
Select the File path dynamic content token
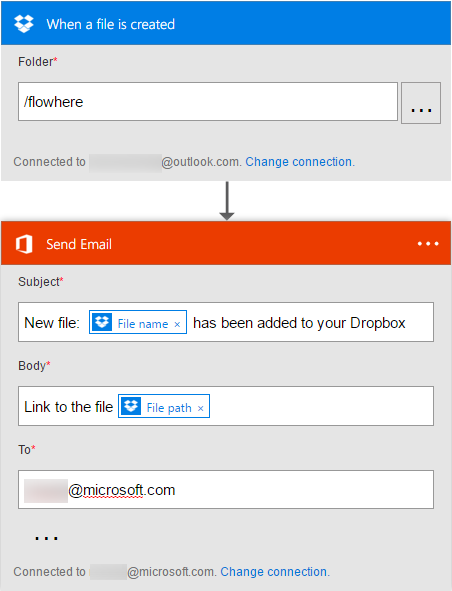pyautogui.click(x=169, y=408)
